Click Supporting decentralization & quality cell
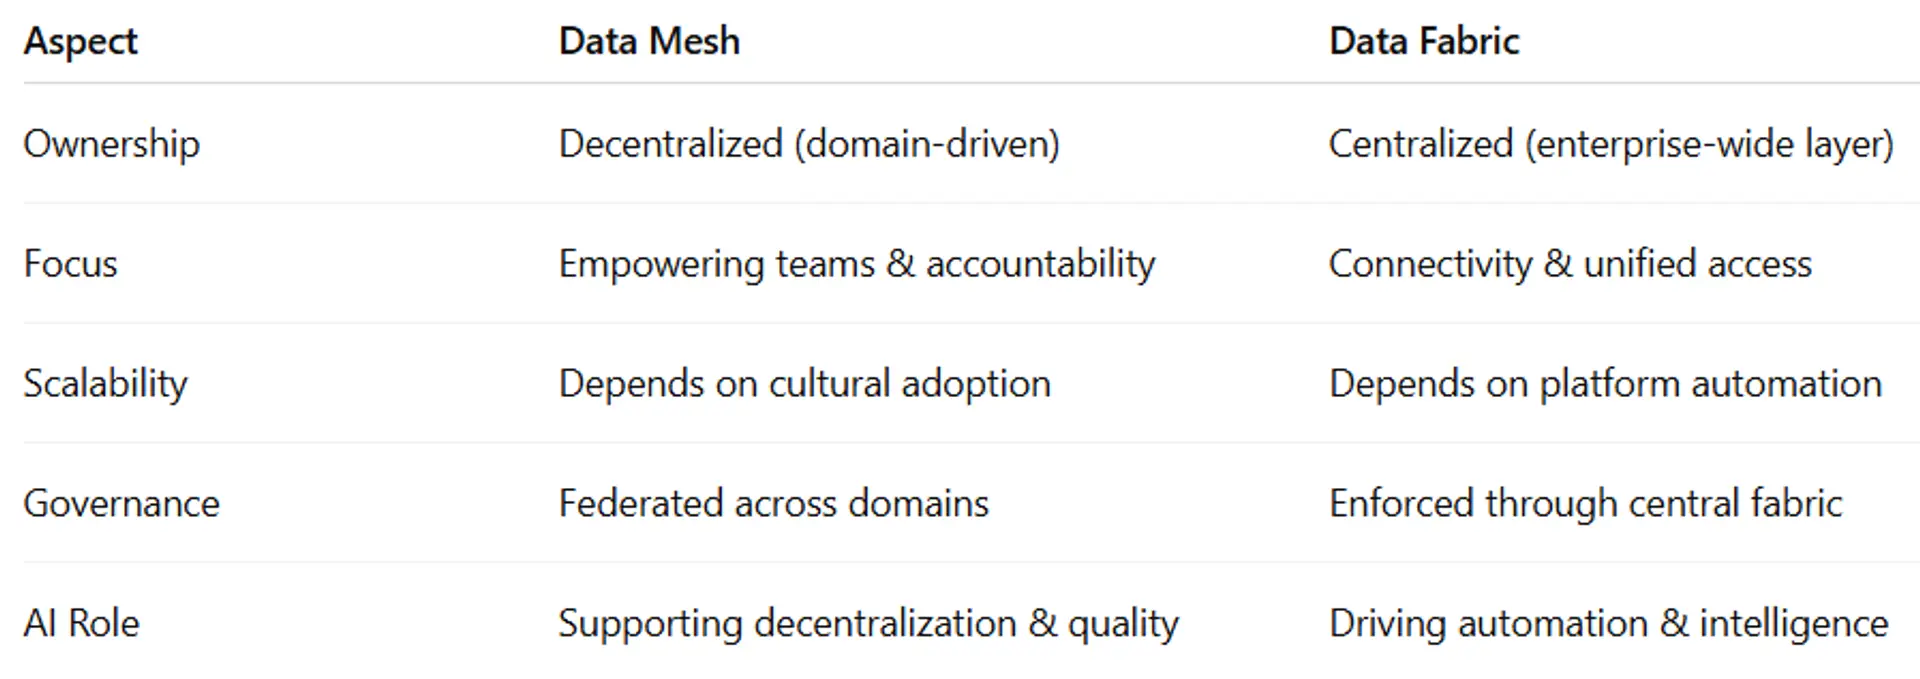The height and width of the screenshot is (679, 1920). [x=868, y=623]
